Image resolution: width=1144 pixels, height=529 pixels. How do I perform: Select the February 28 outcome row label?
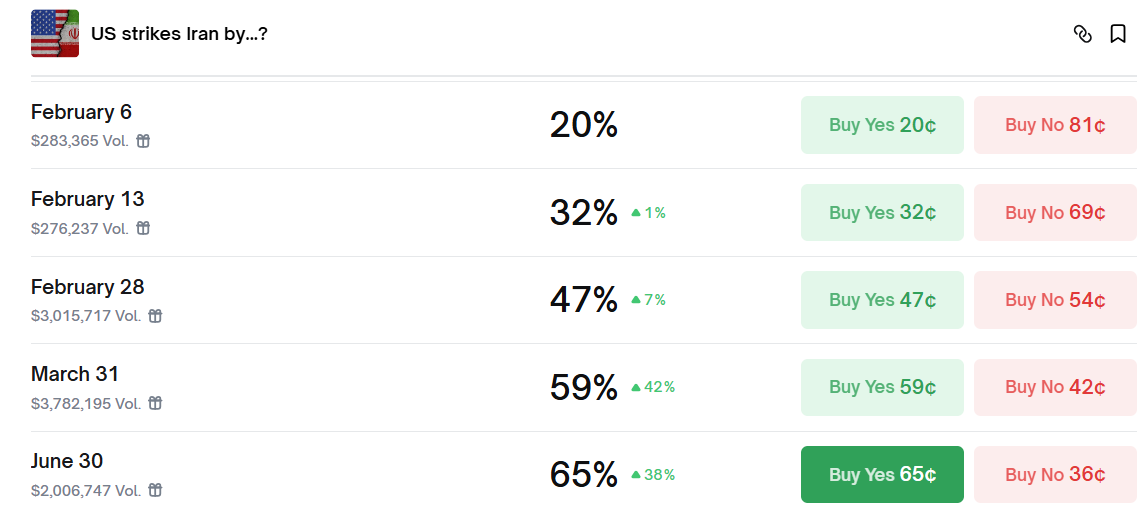[88, 287]
